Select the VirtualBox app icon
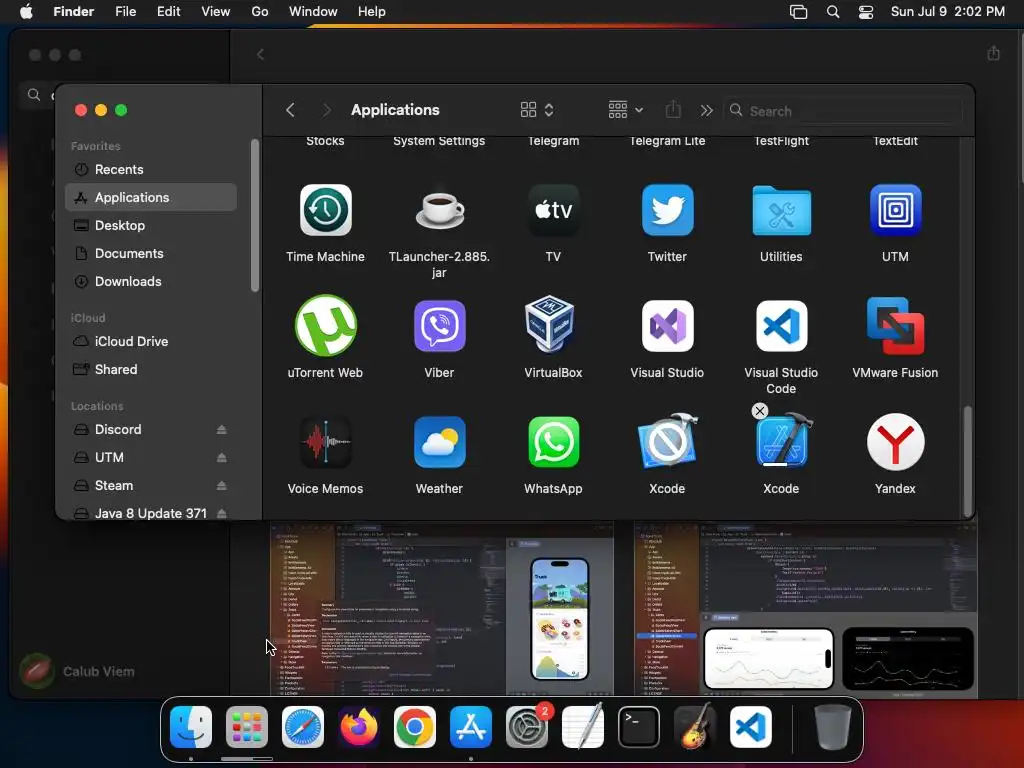 pyautogui.click(x=550, y=324)
